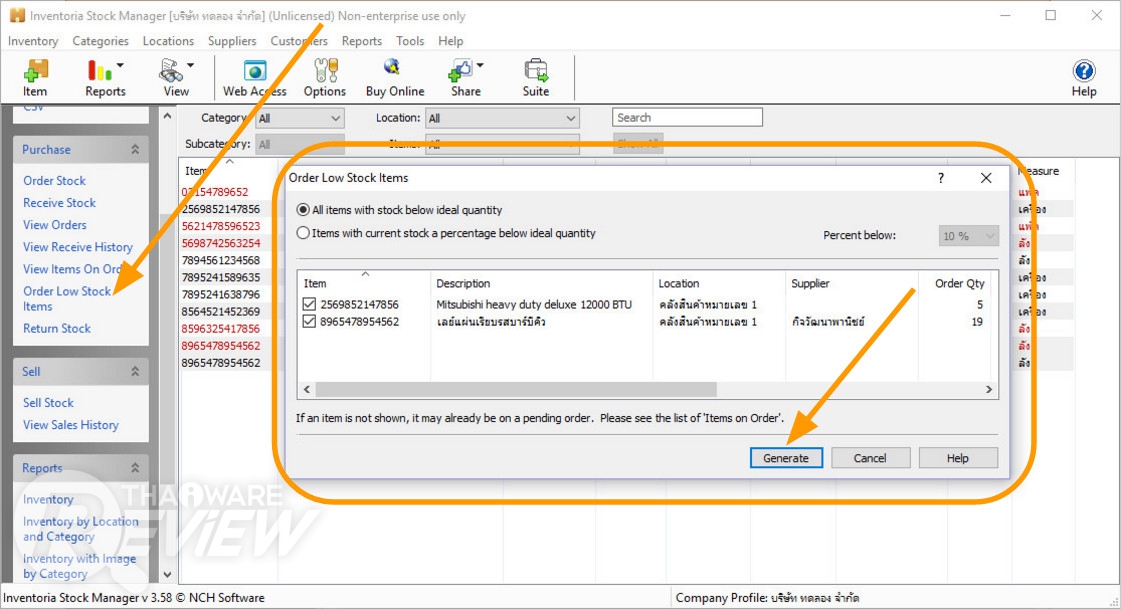
Task: Open the Category combo box
Action: (x=300, y=119)
